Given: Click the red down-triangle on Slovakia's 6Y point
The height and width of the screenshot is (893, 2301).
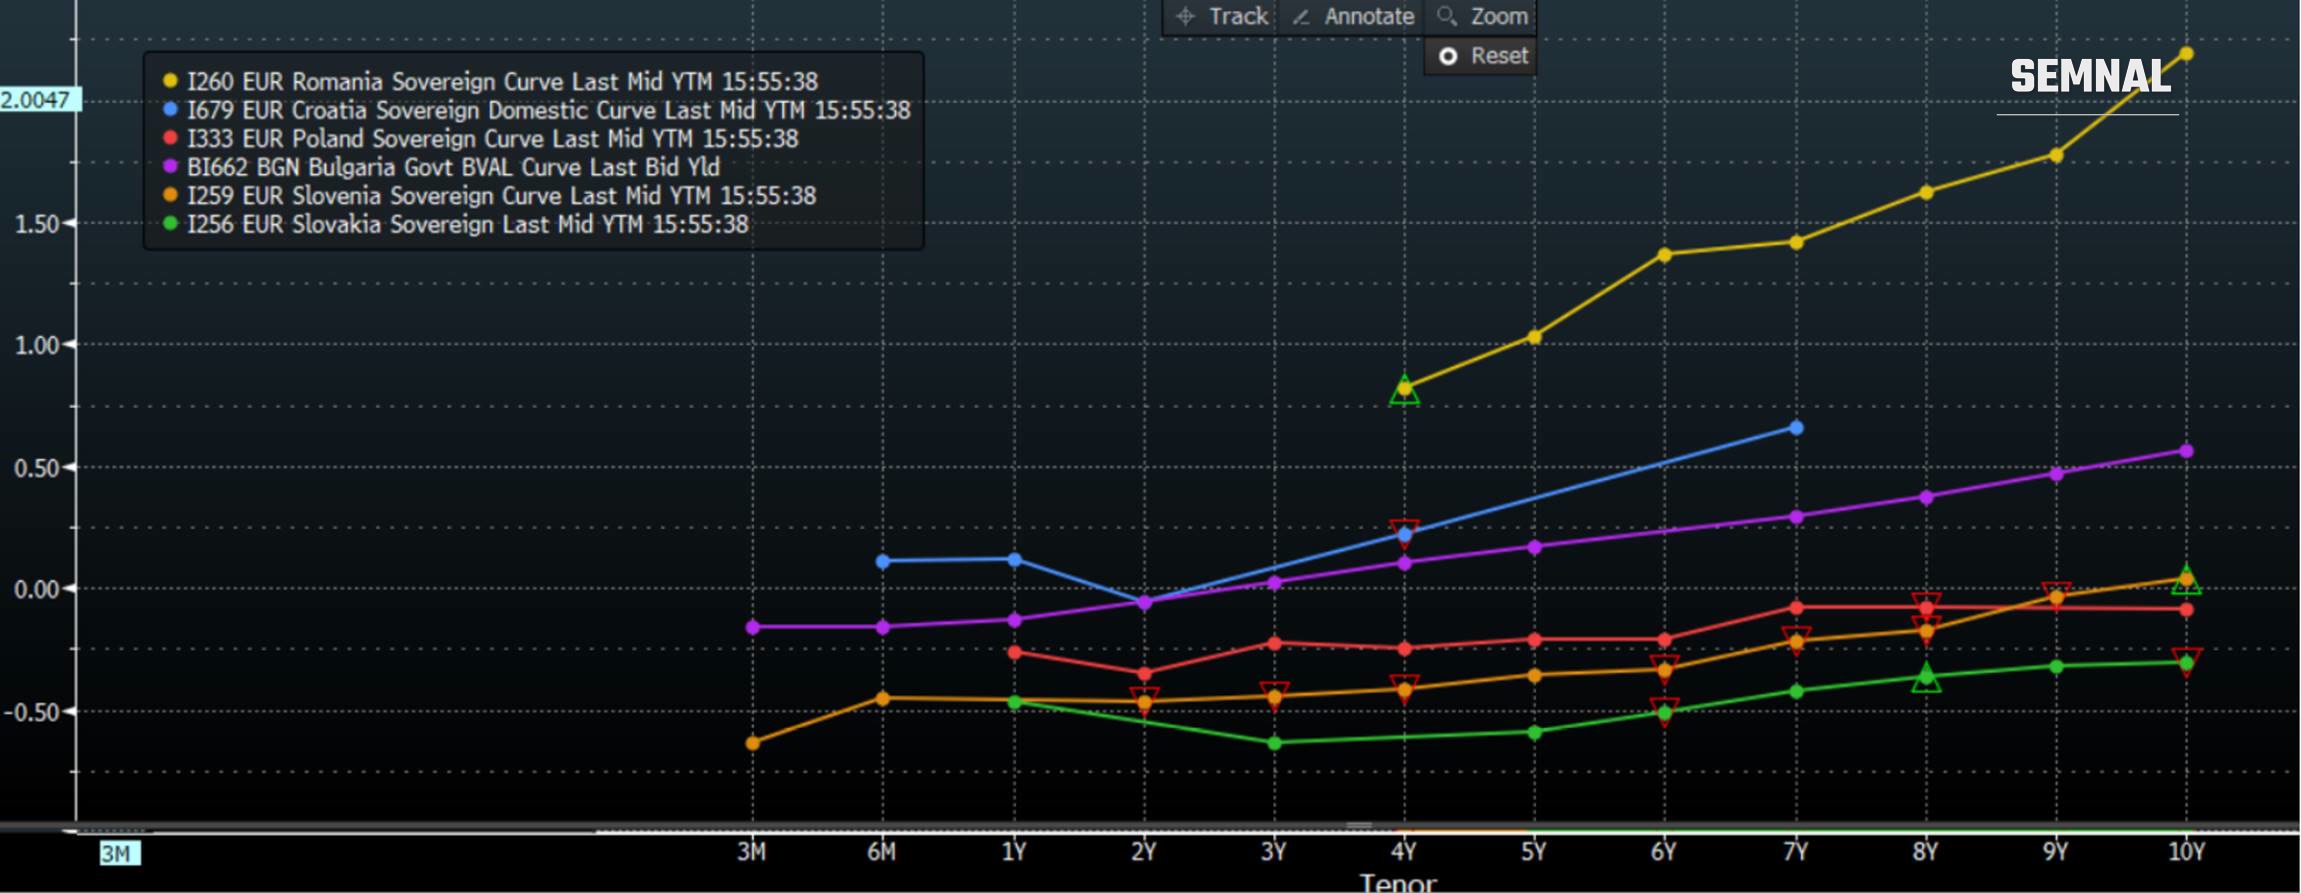Looking at the screenshot, I should point(1664,710).
